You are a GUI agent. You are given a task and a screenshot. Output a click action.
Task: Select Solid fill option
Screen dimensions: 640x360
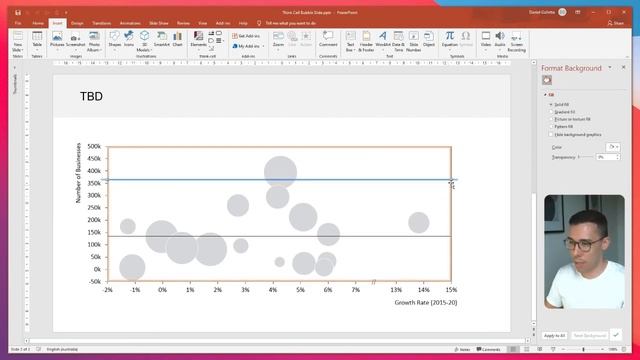pyautogui.click(x=559, y=104)
